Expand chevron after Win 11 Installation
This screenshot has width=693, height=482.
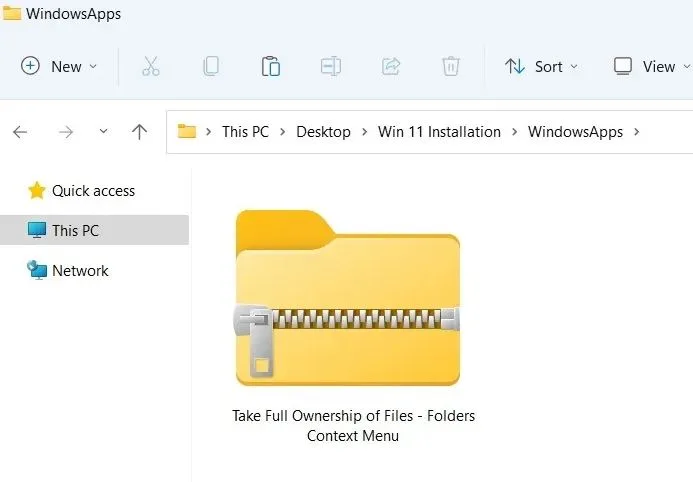point(515,132)
